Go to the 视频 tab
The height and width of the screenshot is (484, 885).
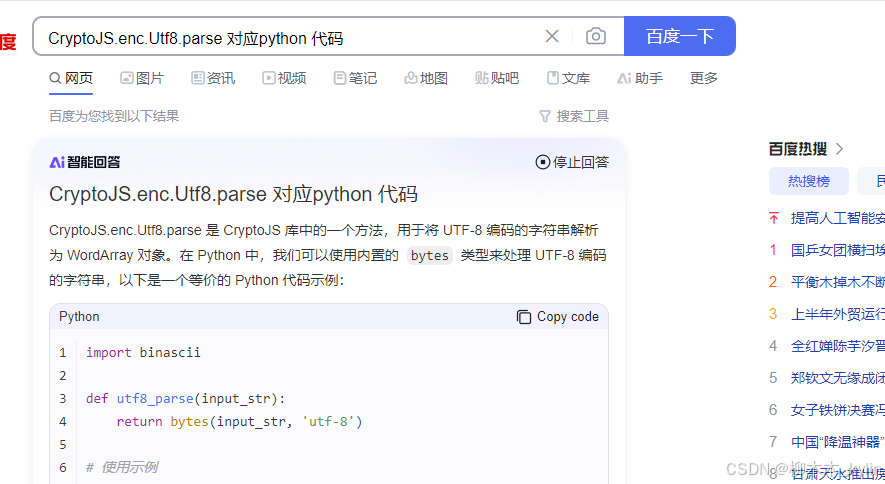tap(284, 78)
